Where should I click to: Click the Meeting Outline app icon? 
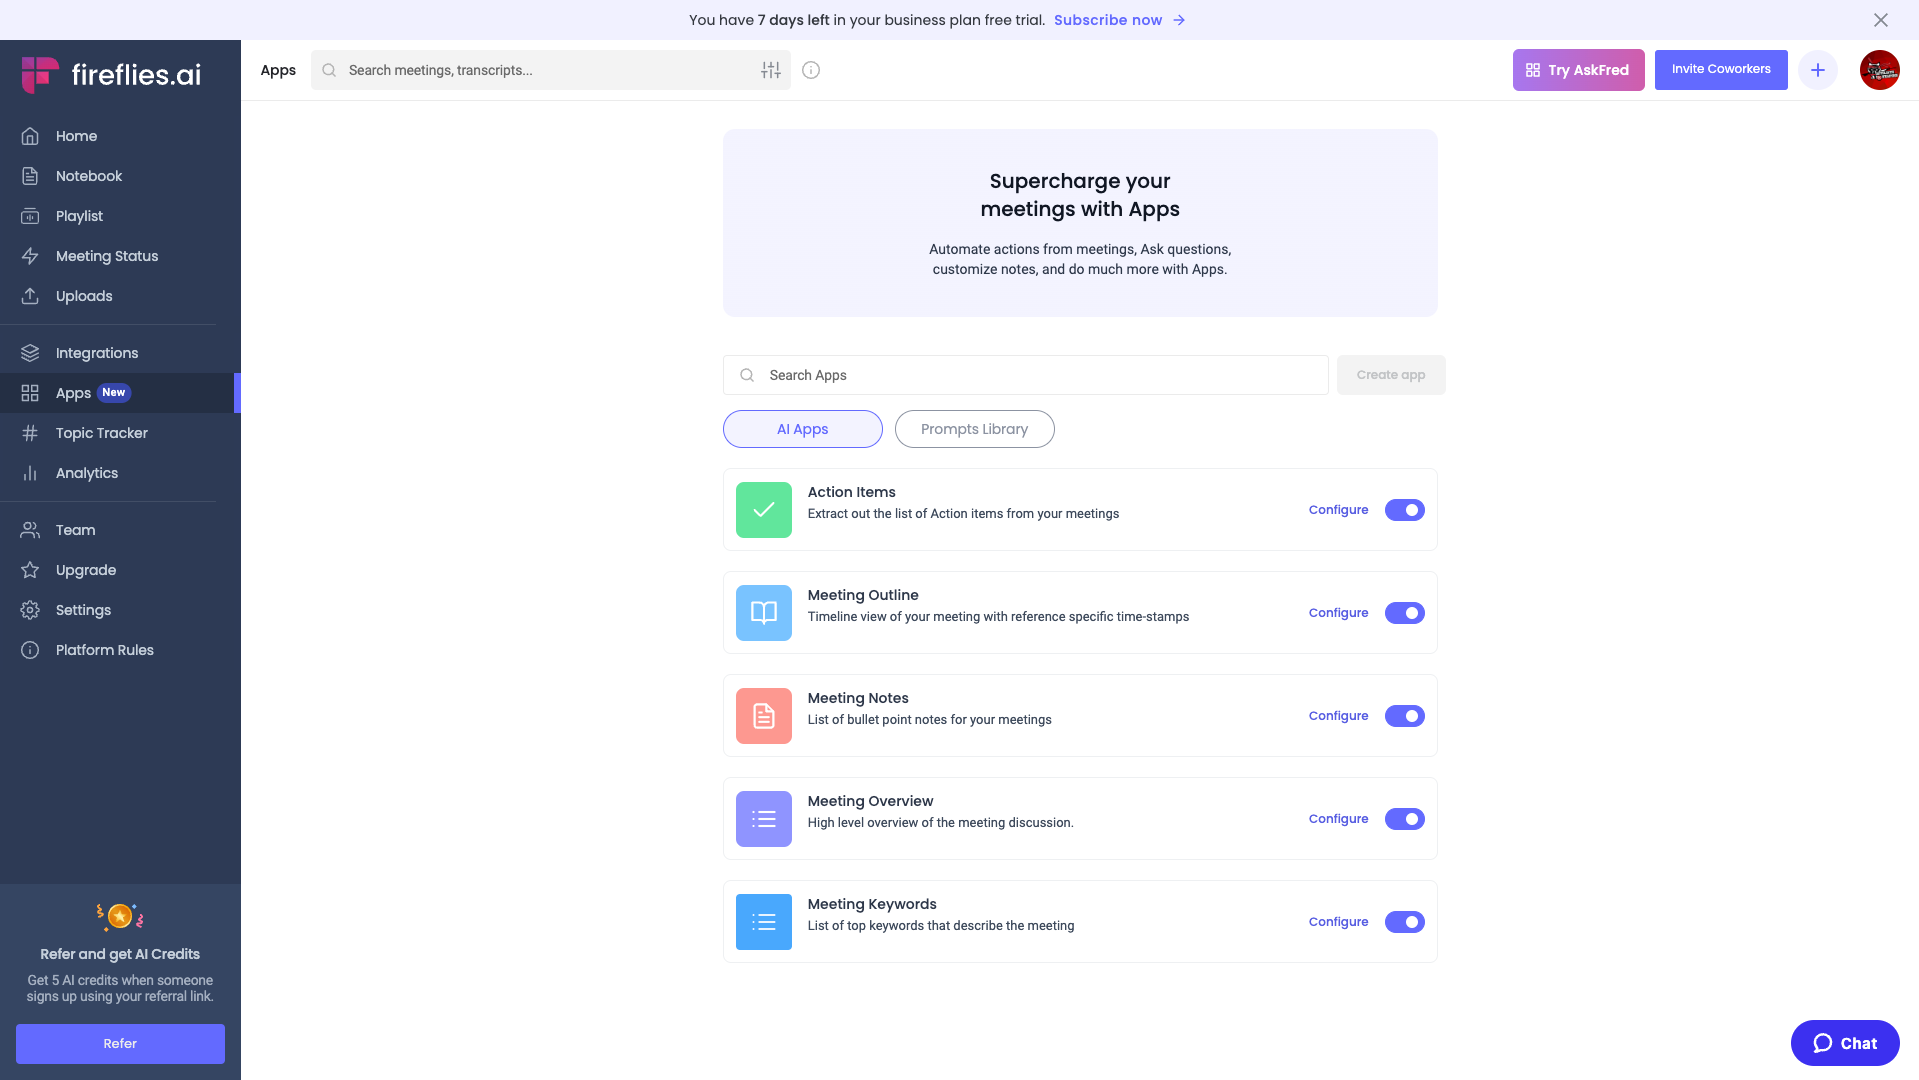pyautogui.click(x=763, y=613)
